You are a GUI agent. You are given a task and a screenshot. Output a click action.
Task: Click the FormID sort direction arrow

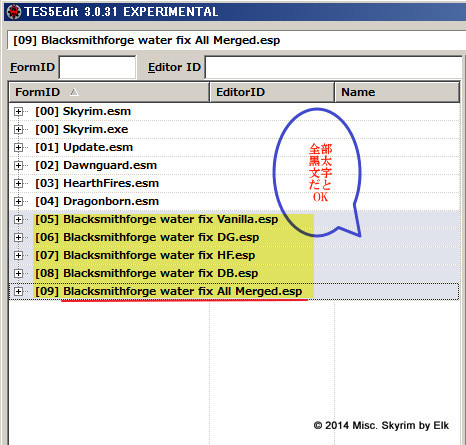click(x=74, y=92)
